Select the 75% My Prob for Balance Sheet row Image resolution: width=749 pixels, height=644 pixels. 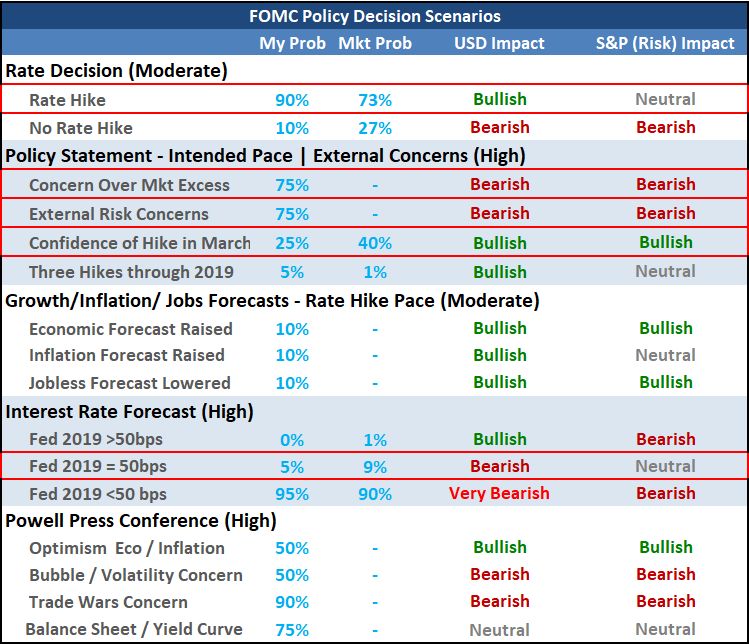(x=292, y=630)
